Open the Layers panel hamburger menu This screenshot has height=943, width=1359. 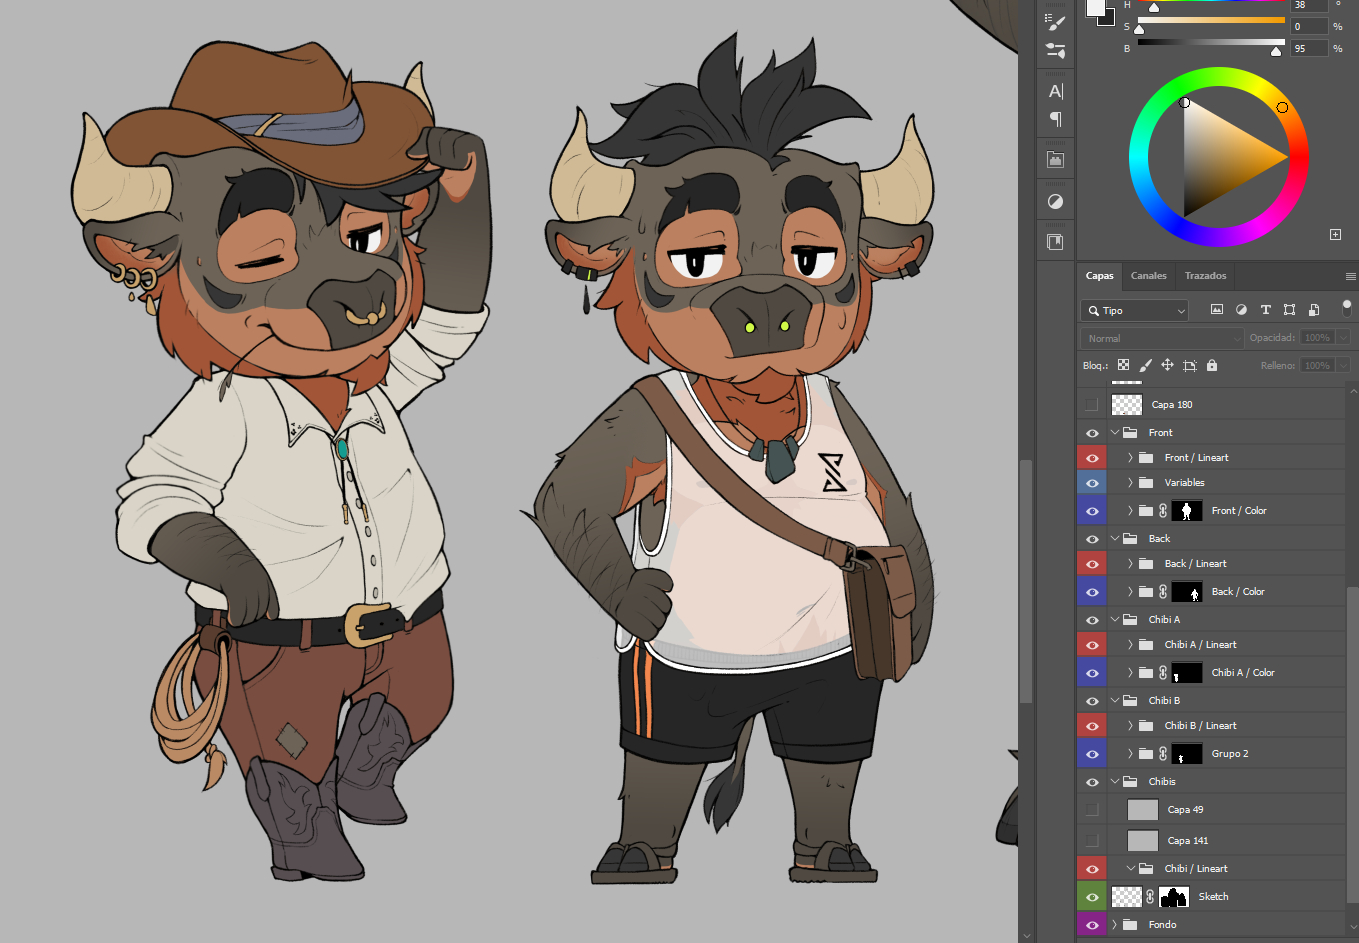1350,276
